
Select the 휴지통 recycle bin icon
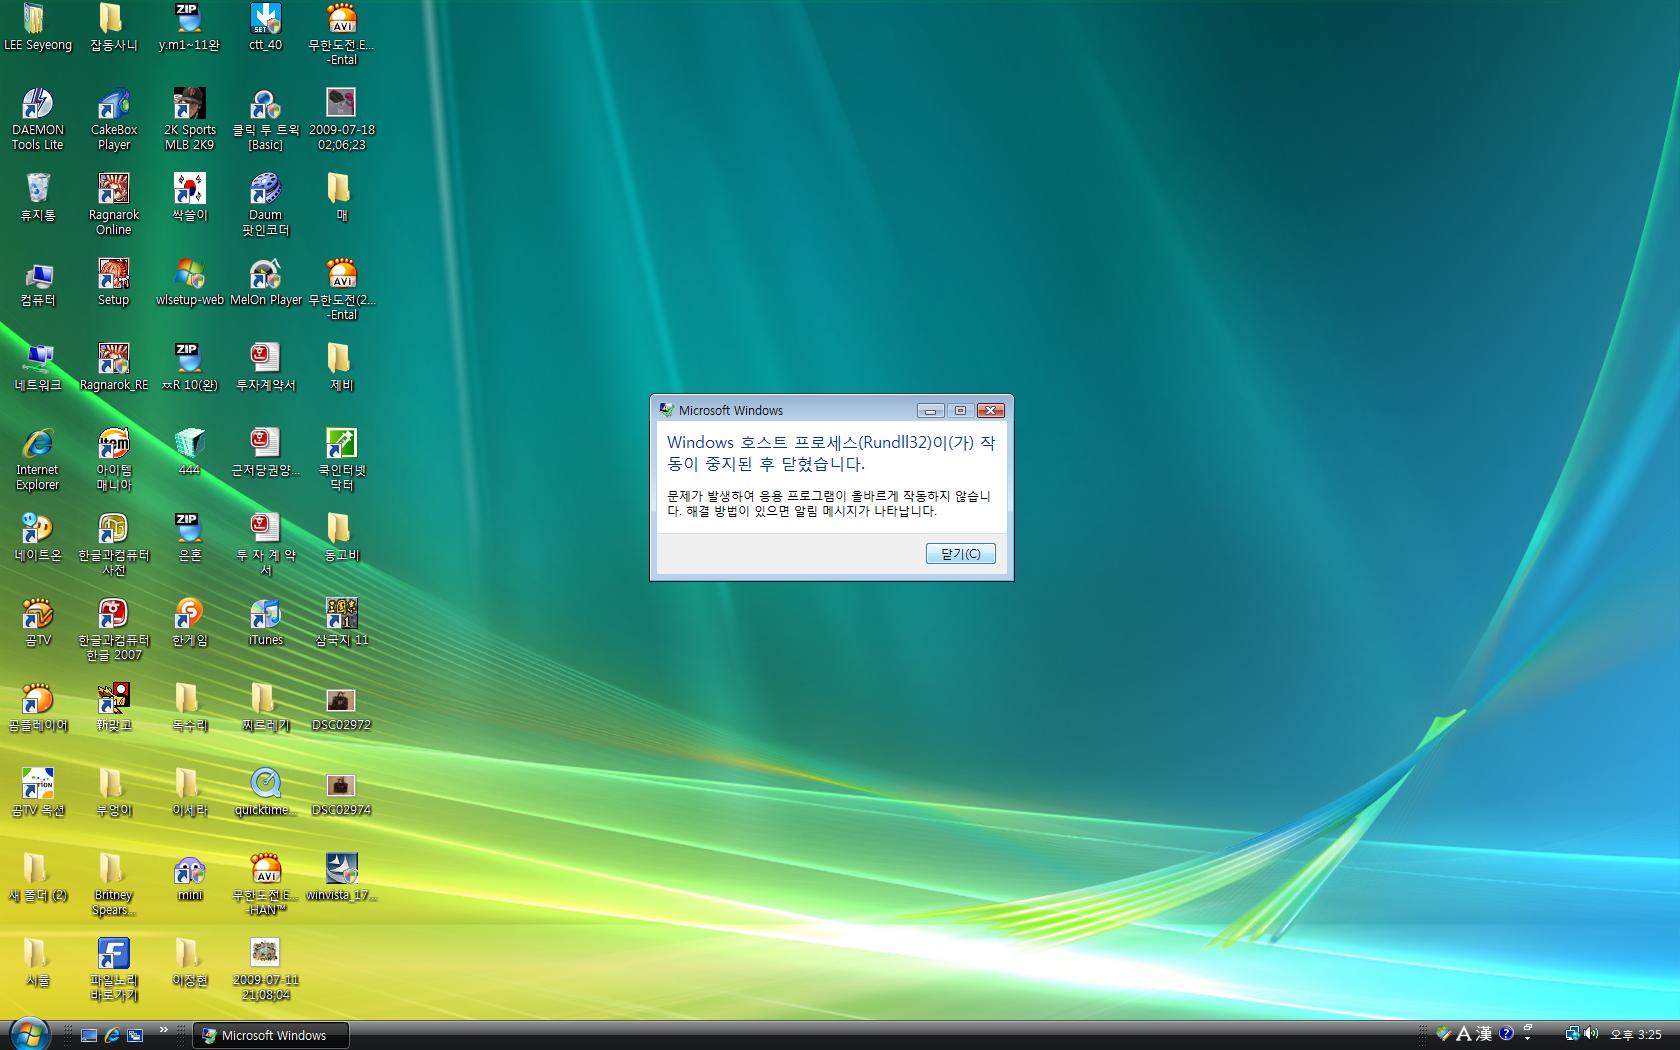tap(38, 197)
